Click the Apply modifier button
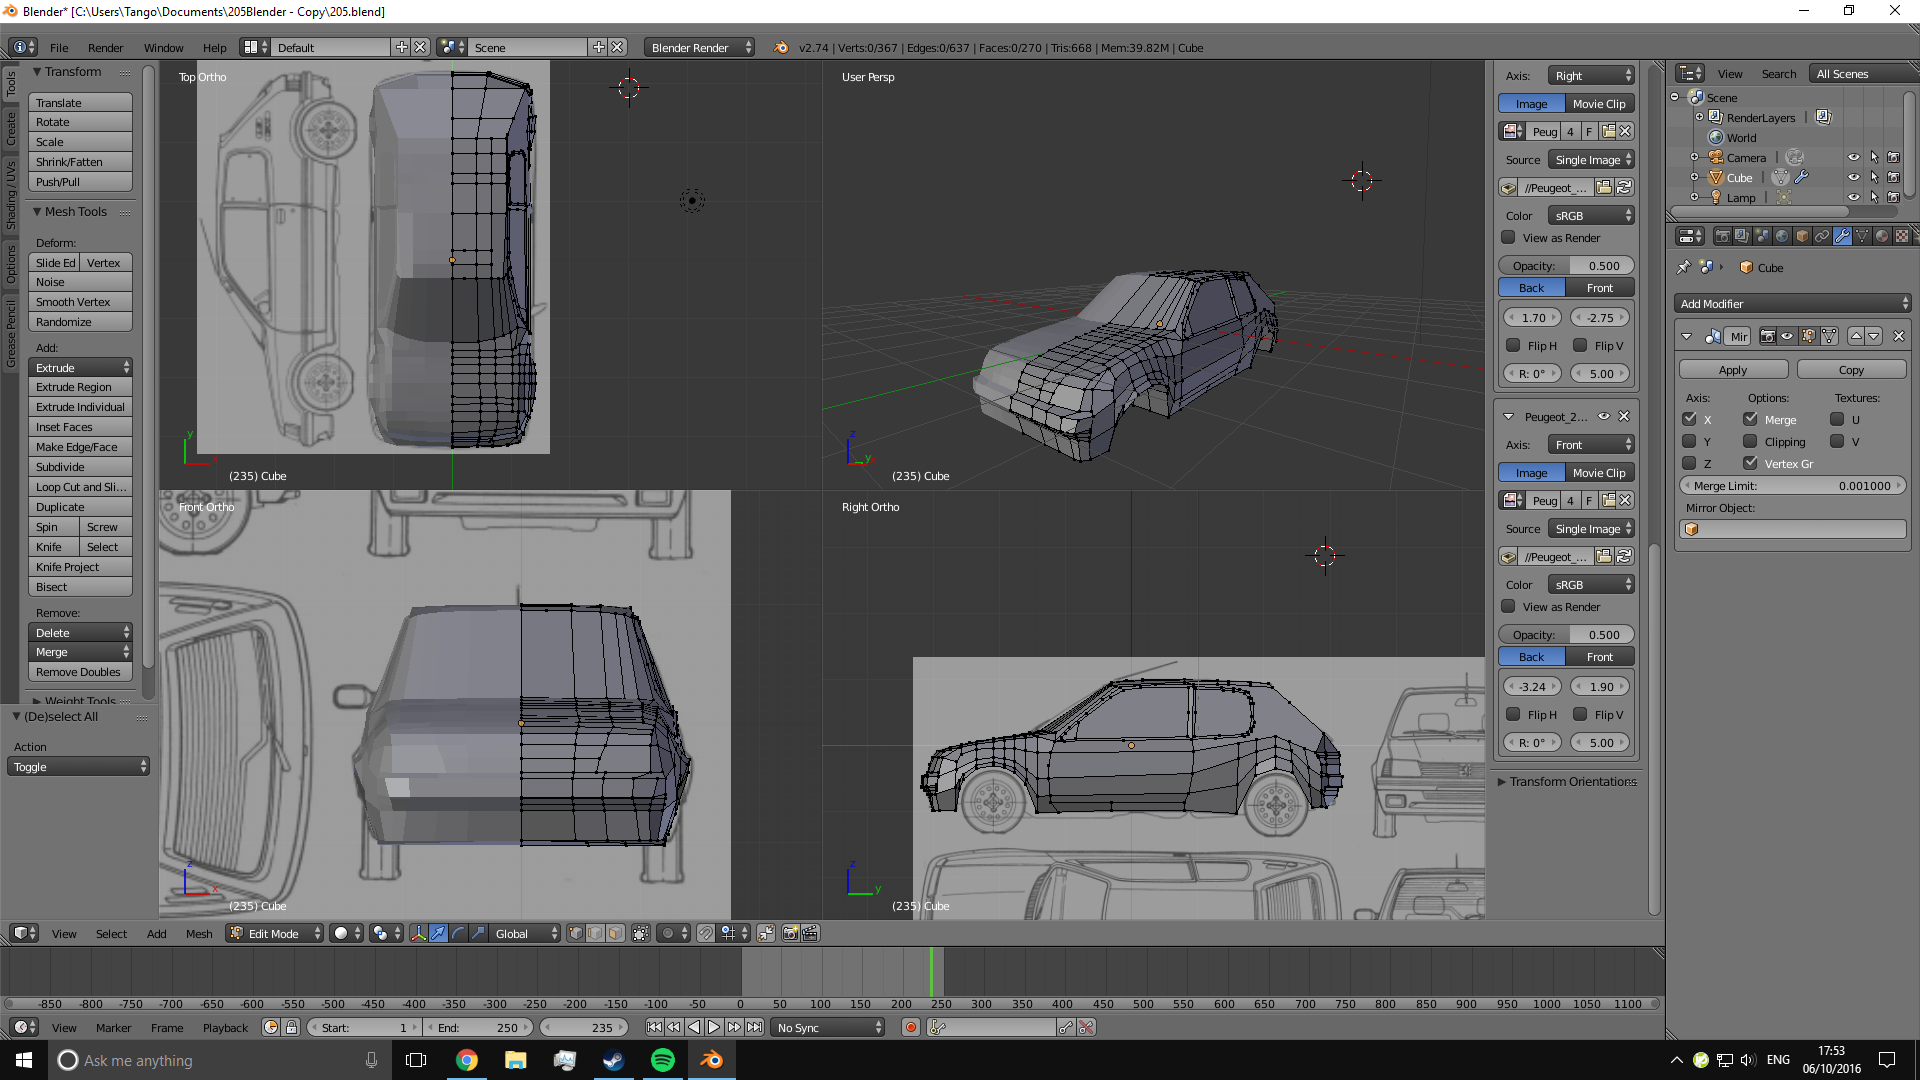This screenshot has width=1920, height=1080. (x=1733, y=370)
